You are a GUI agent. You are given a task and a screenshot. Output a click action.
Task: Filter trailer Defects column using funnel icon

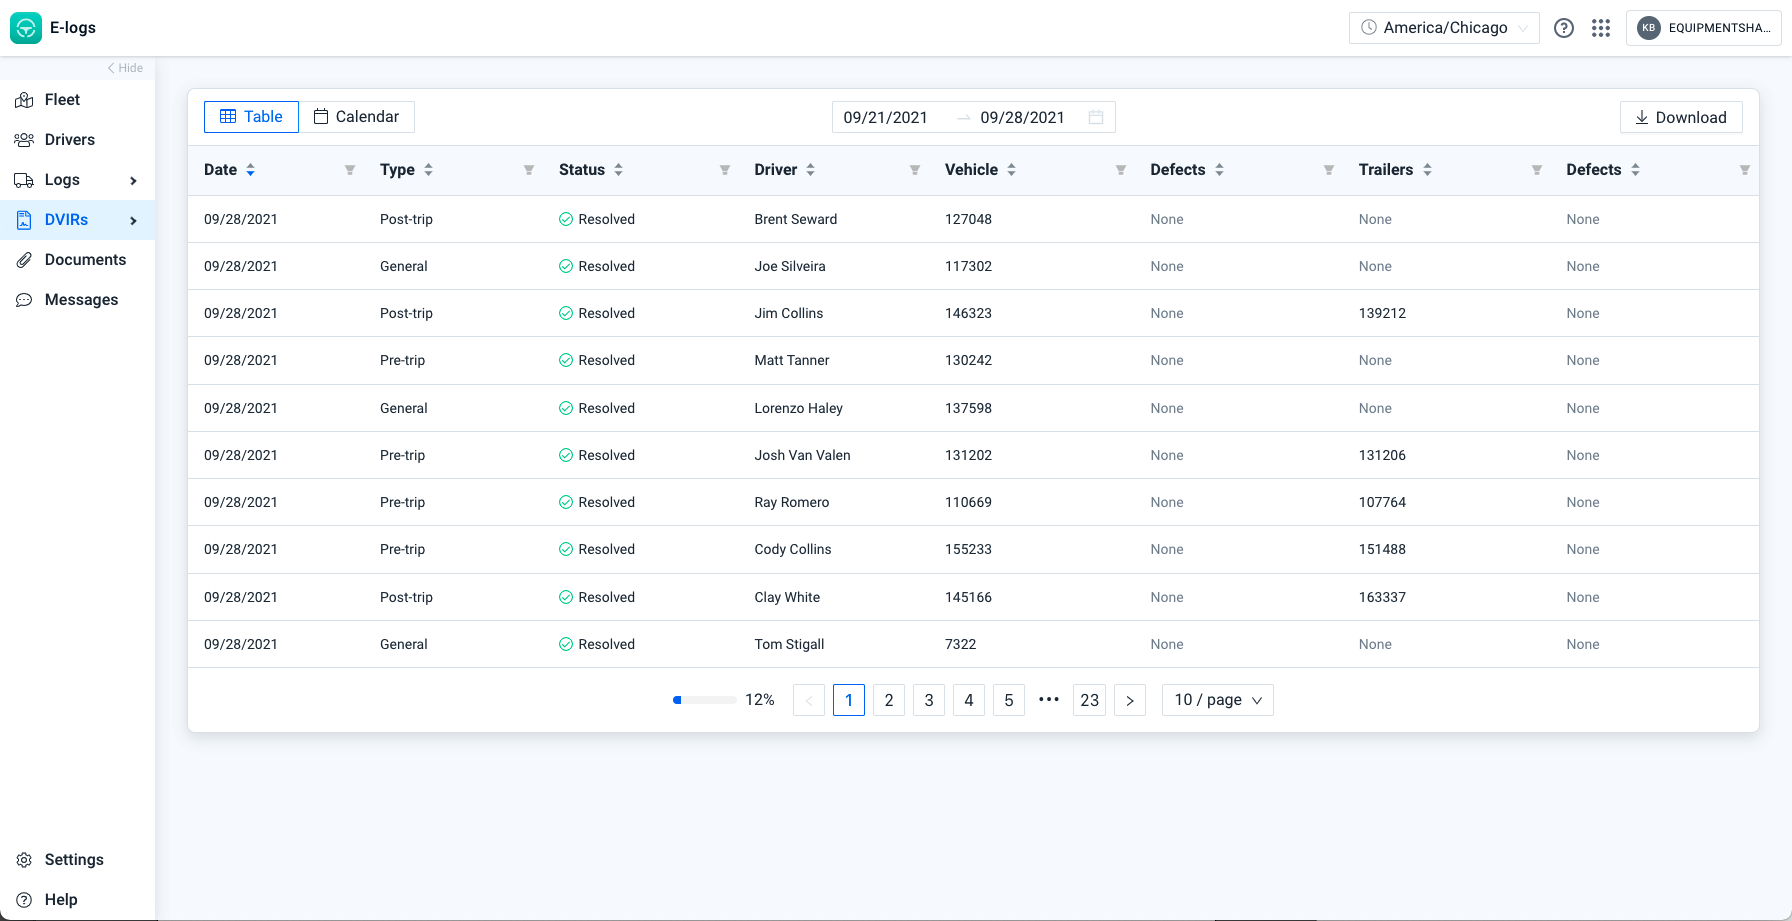click(1745, 170)
